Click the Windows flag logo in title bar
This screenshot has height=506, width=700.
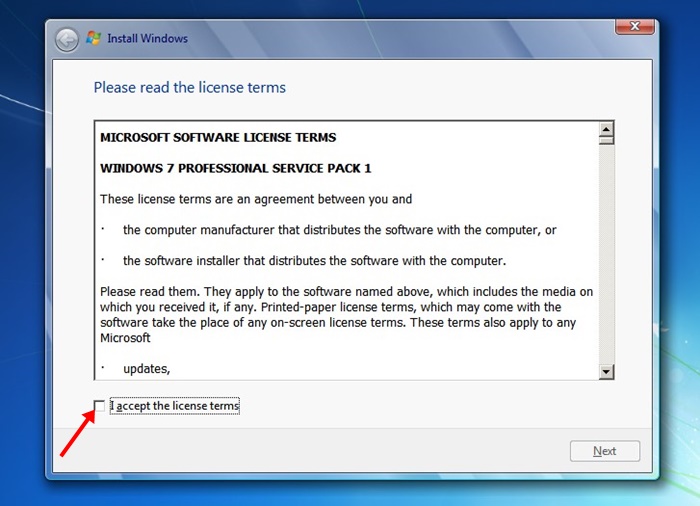pyautogui.click(x=93, y=38)
